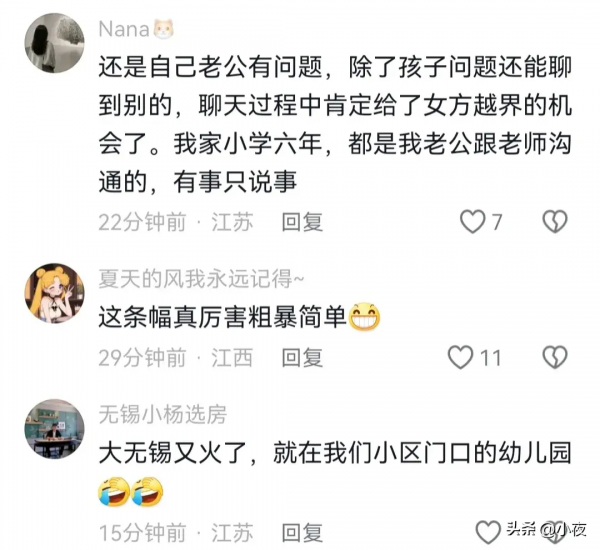Dislike Nana's comment with broken heart
Image resolution: width=600 pixels, height=550 pixels.
(x=555, y=222)
